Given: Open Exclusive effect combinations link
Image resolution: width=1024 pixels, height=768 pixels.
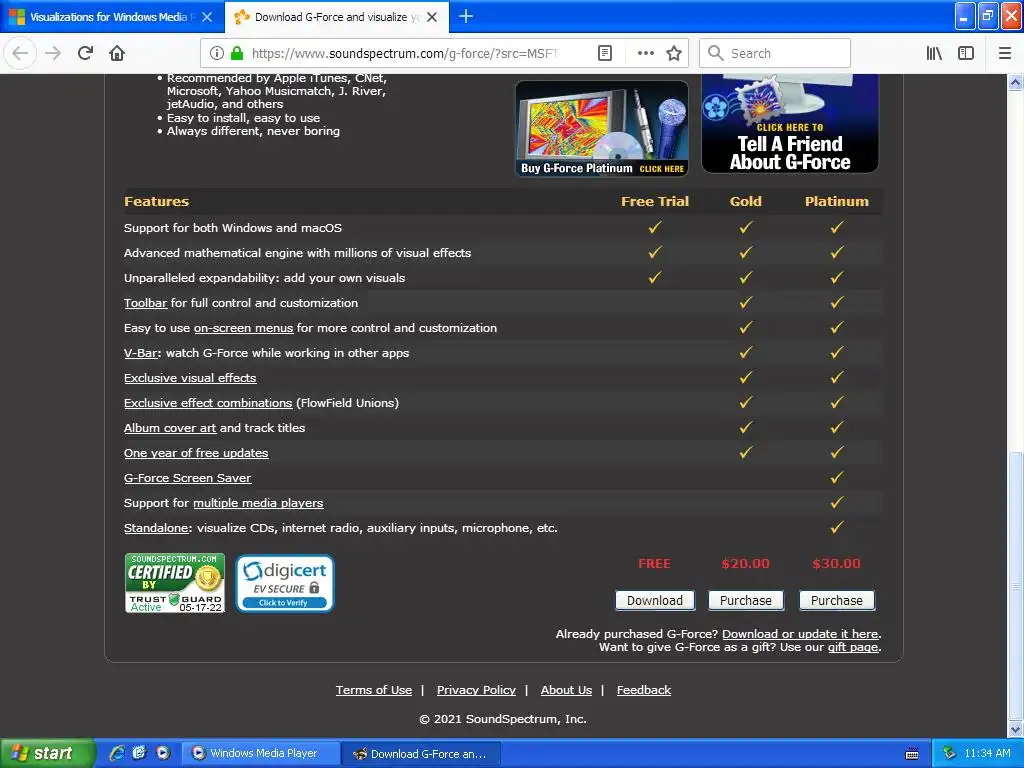Looking at the screenshot, I should click(208, 403).
